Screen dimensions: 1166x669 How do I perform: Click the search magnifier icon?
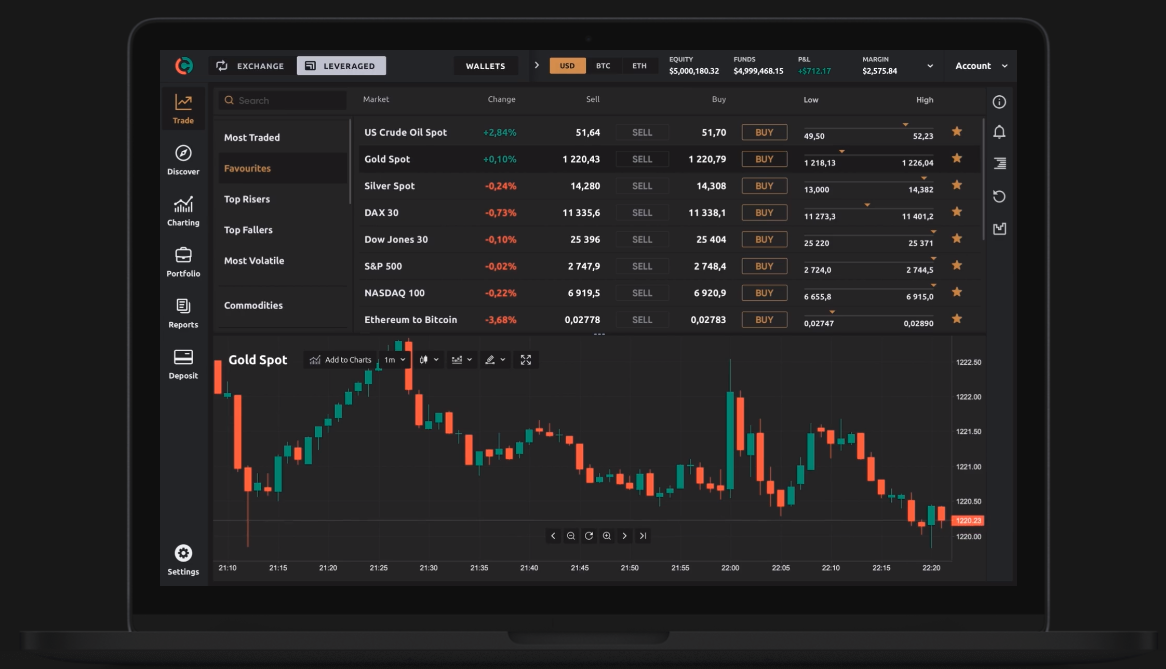click(x=229, y=100)
